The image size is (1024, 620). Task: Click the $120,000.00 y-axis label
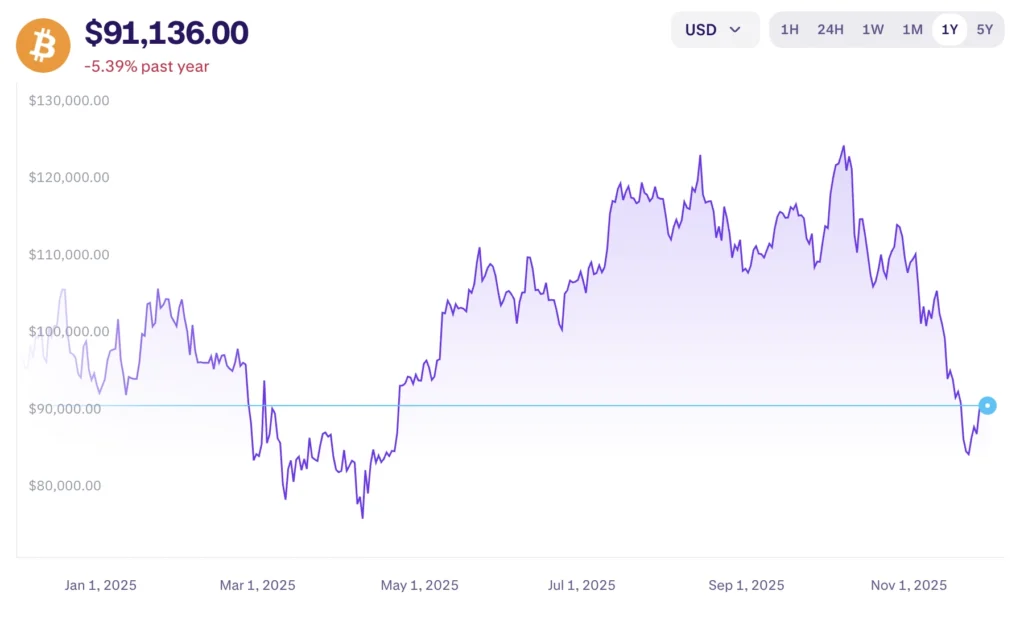69,177
